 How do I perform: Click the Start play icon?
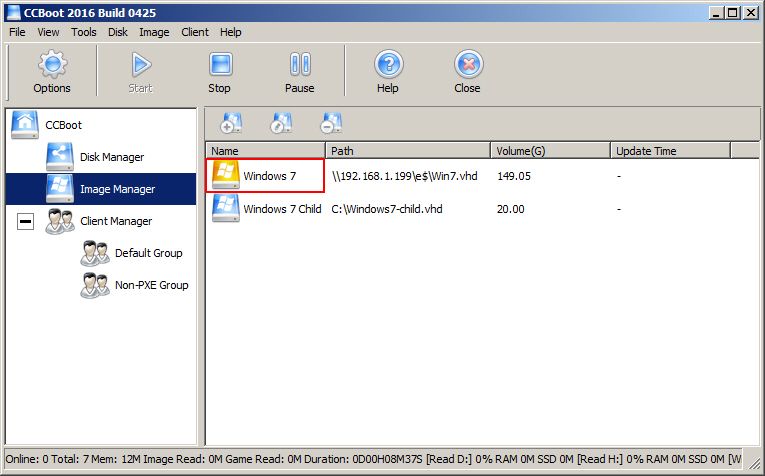point(141,64)
